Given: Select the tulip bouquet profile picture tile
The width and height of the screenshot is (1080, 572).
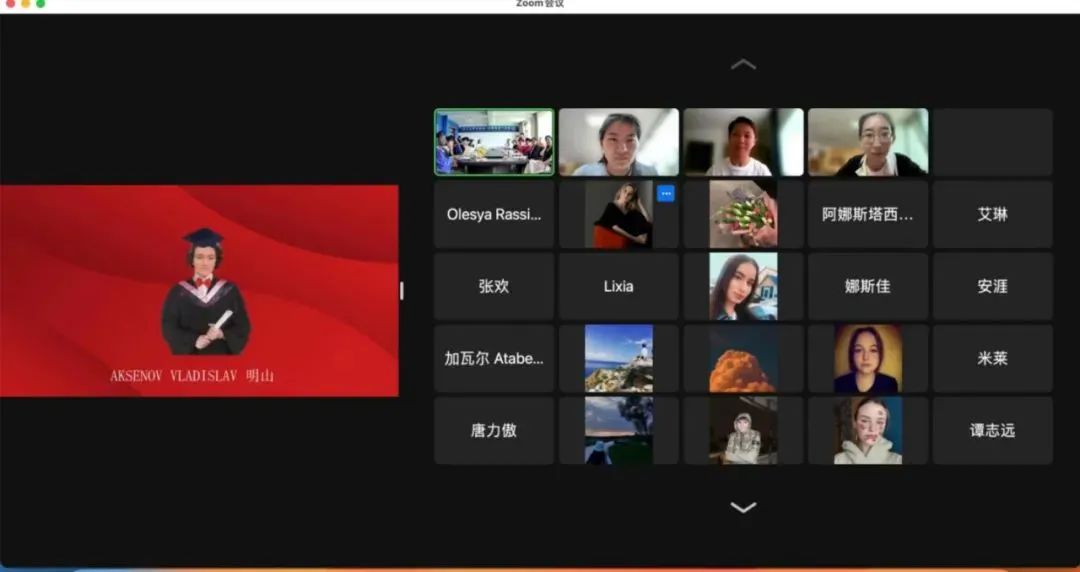Looking at the screenshot, I should [743, 214].
